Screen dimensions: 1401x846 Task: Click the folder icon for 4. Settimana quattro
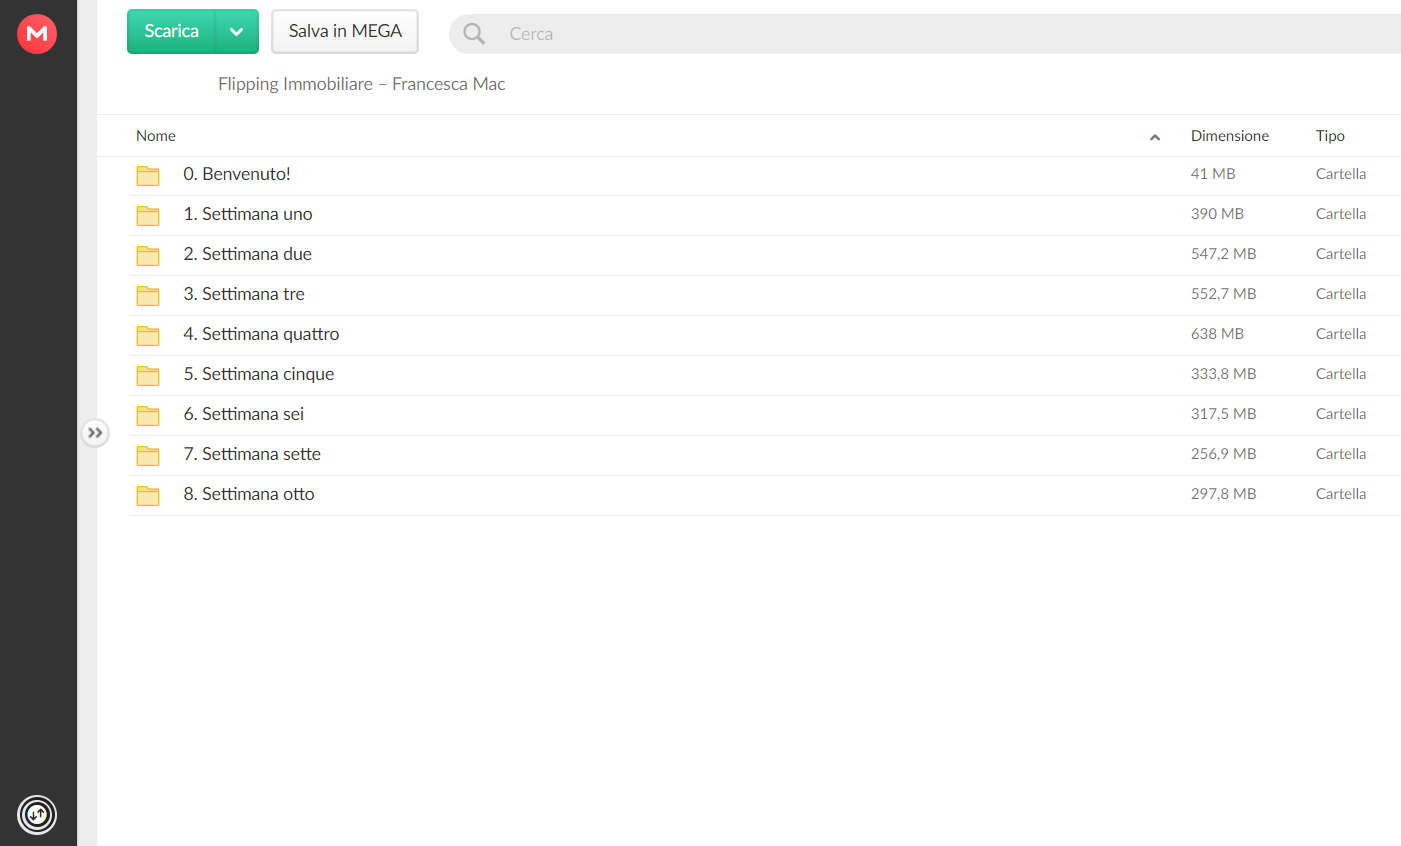(148, 336)
